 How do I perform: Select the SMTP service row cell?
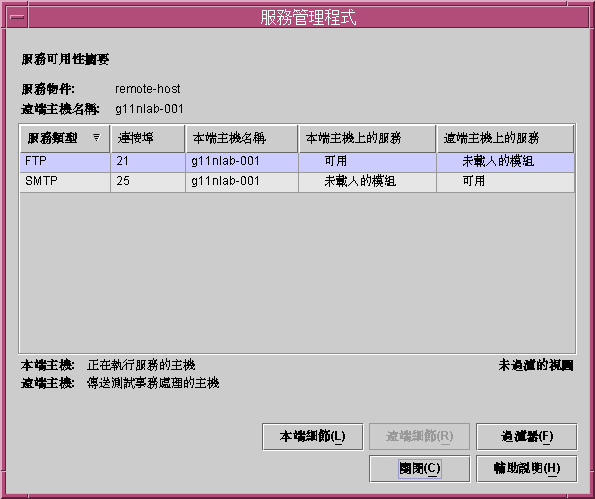tap(65, 182)
